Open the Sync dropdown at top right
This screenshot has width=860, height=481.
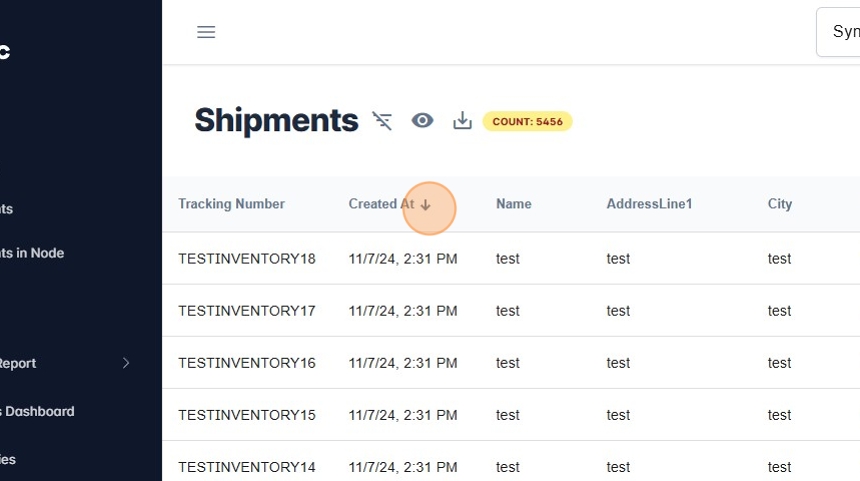[840, 32]
